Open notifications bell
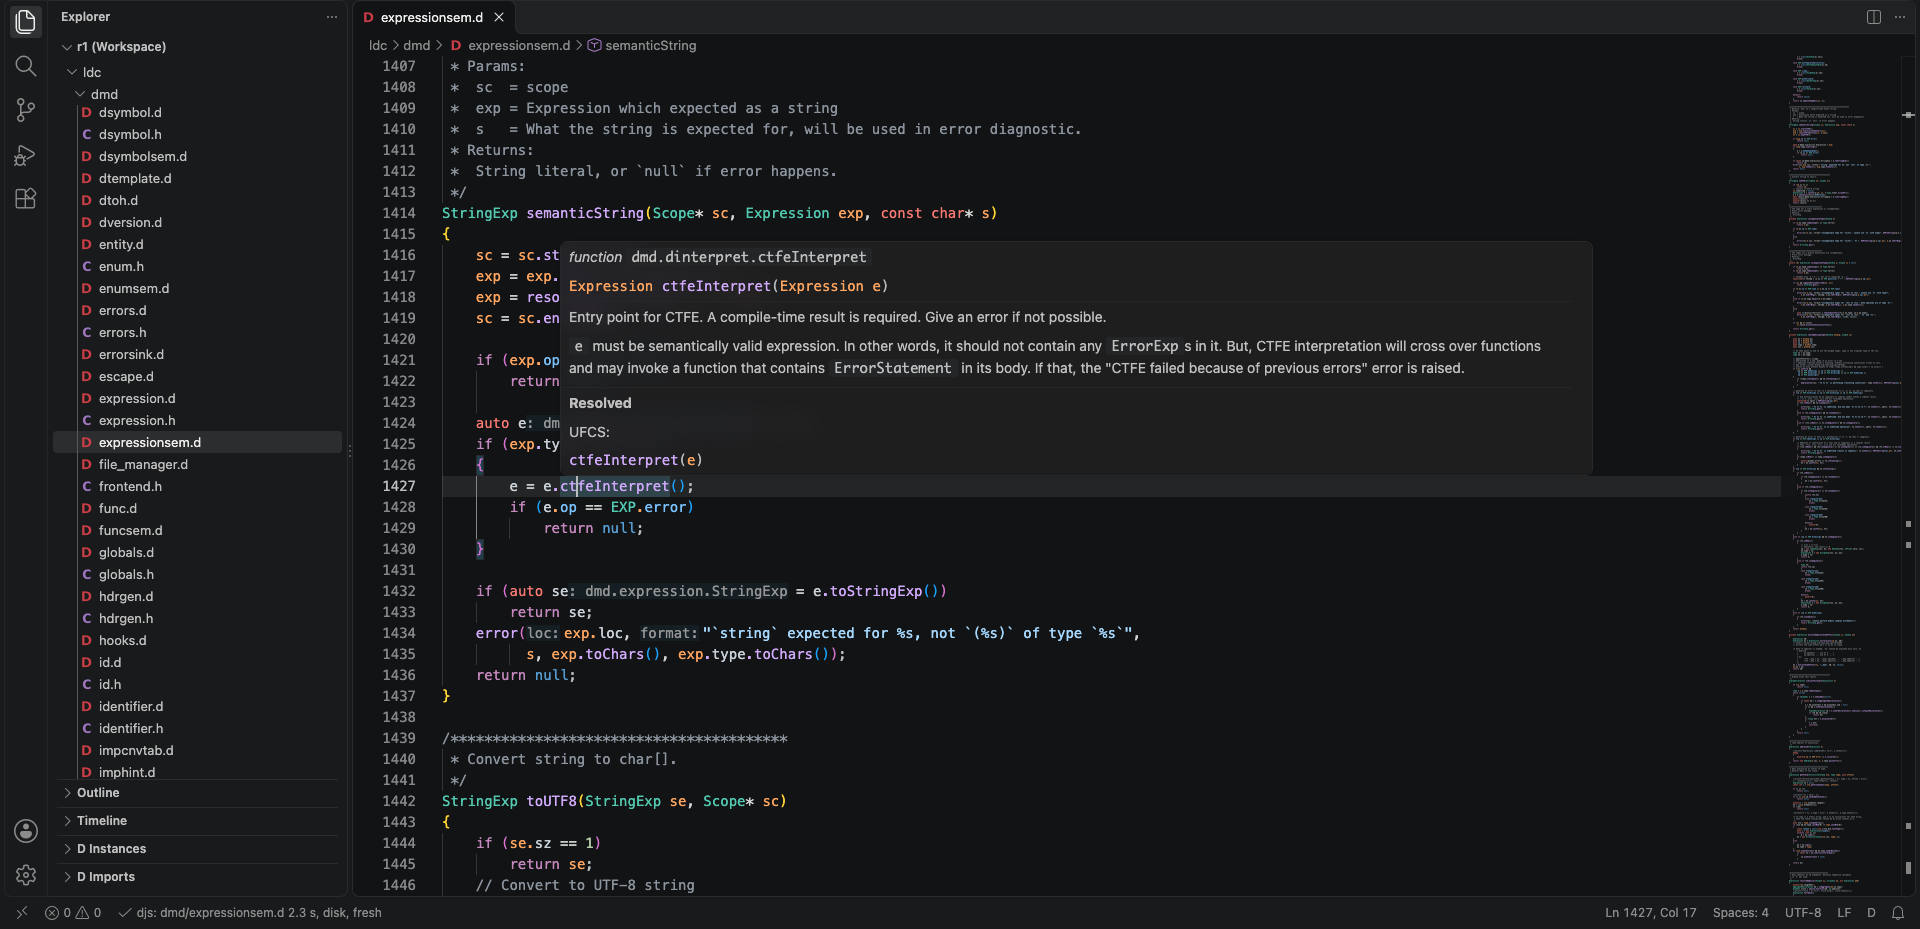Viewport: 1920px width, 929px height. click(x=1898, y=912)
